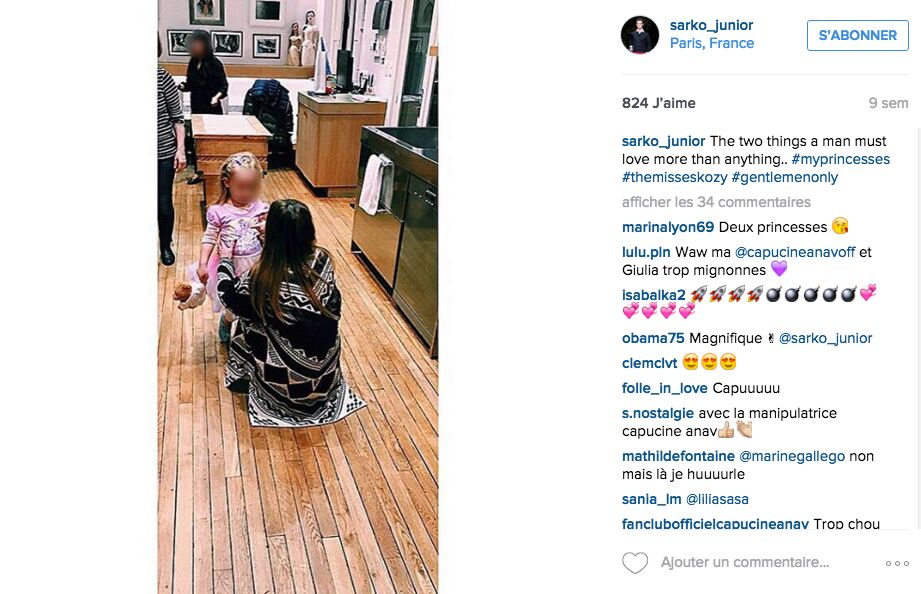
Task: Open isabalka2 commenter profile
Action: point(654,295)
